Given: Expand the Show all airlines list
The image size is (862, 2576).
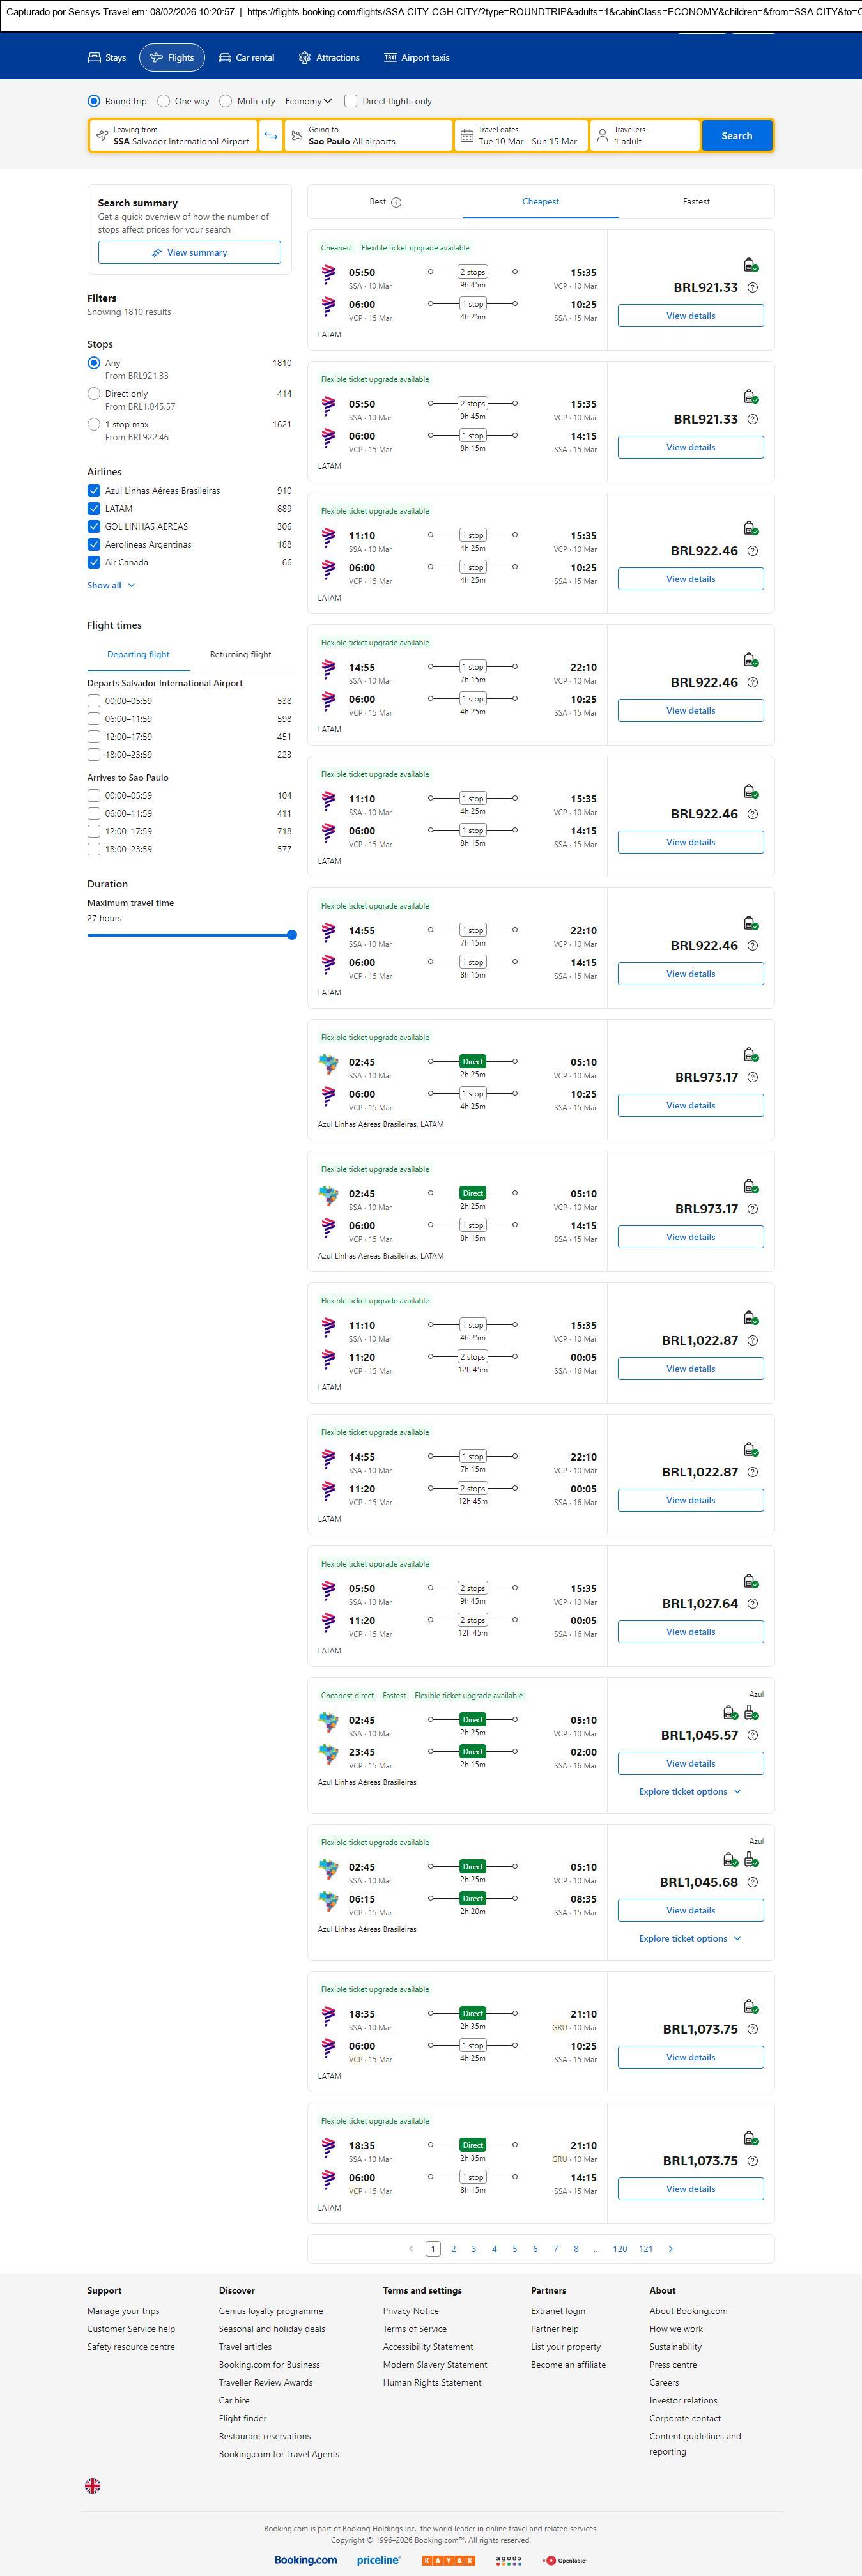Looking at the screenshot, I should [x=110, y=586].
